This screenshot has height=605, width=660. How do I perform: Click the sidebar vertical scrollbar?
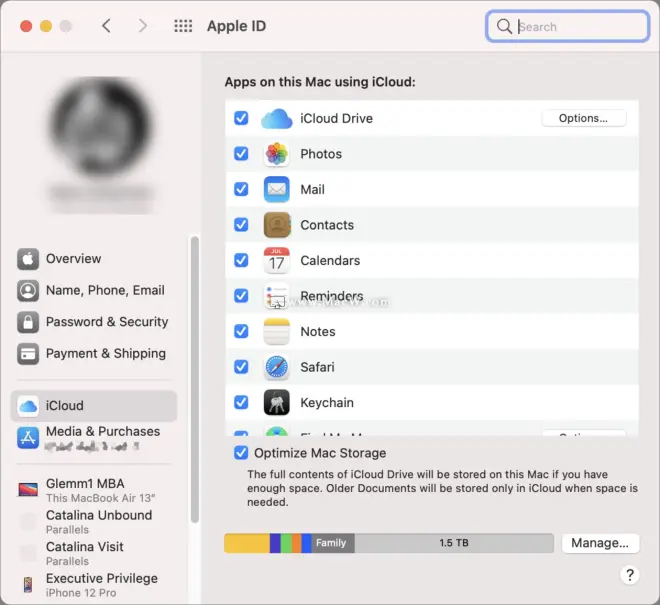194,379
